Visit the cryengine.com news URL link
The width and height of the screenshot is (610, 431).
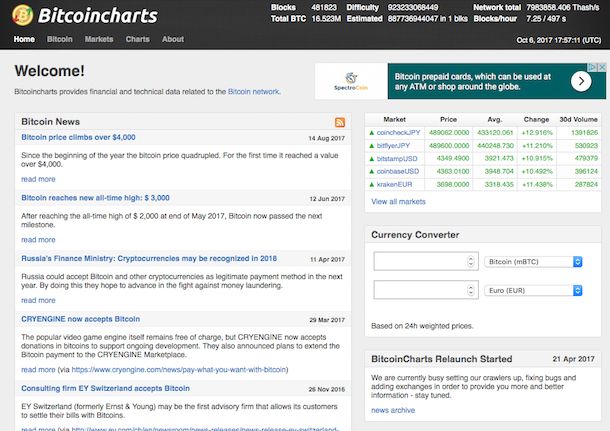(179, 370)
